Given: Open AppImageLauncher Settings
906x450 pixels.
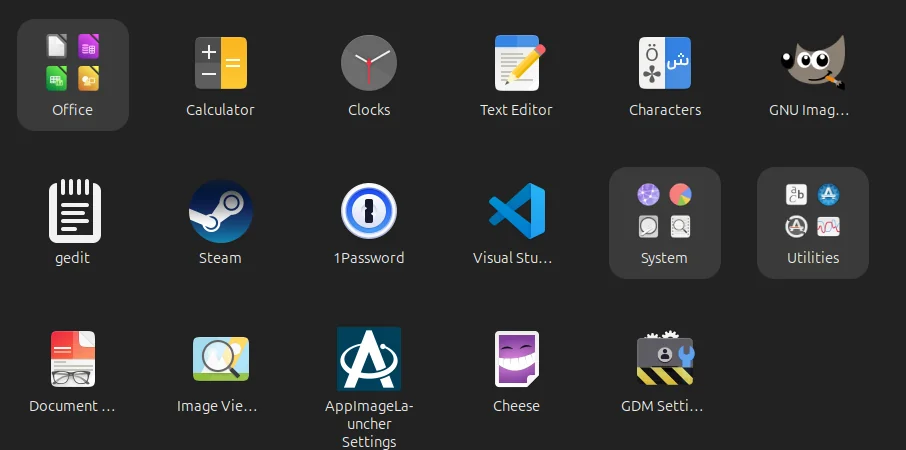Looking at the screenshot, I should pos(369,360).
